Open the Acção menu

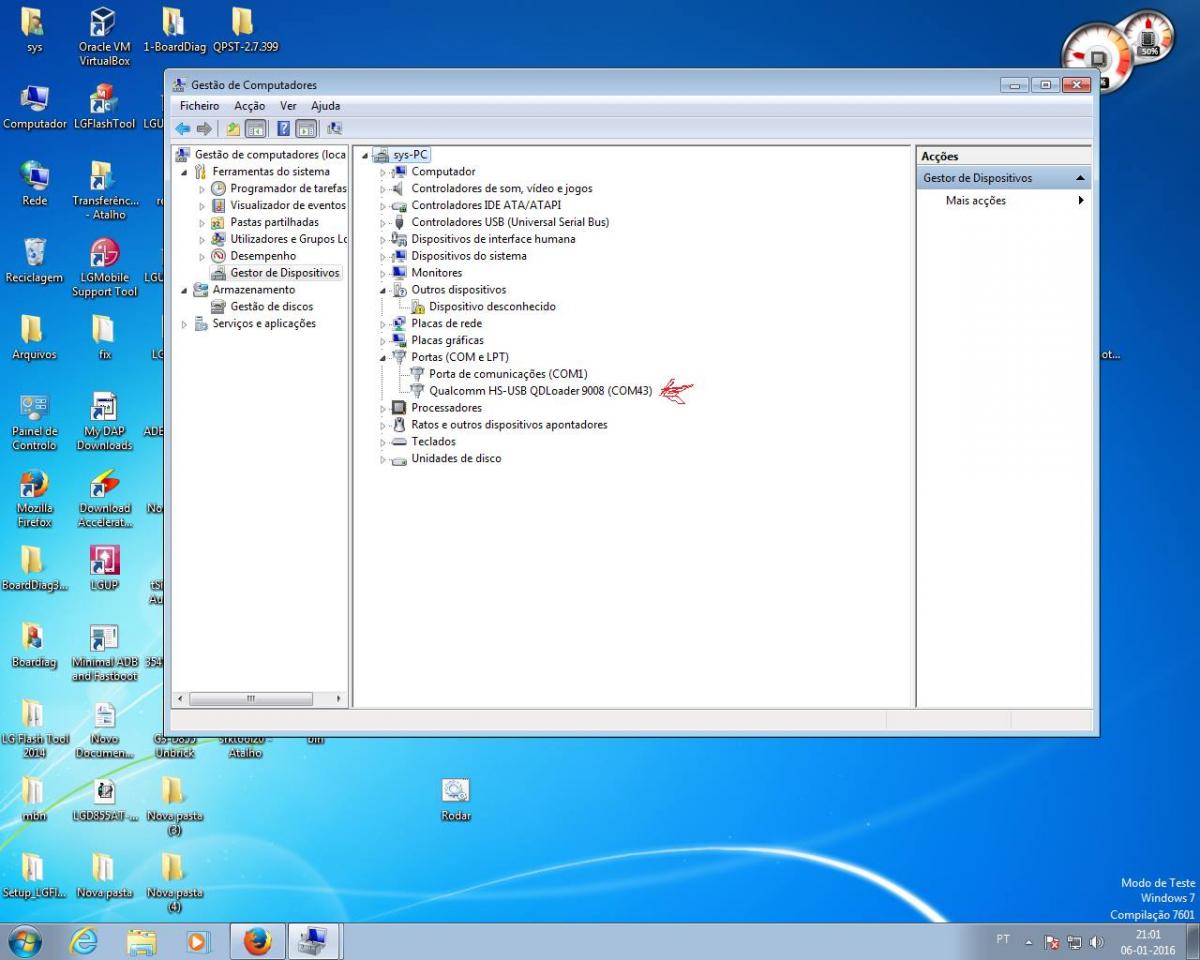click(x=250, y=106)
